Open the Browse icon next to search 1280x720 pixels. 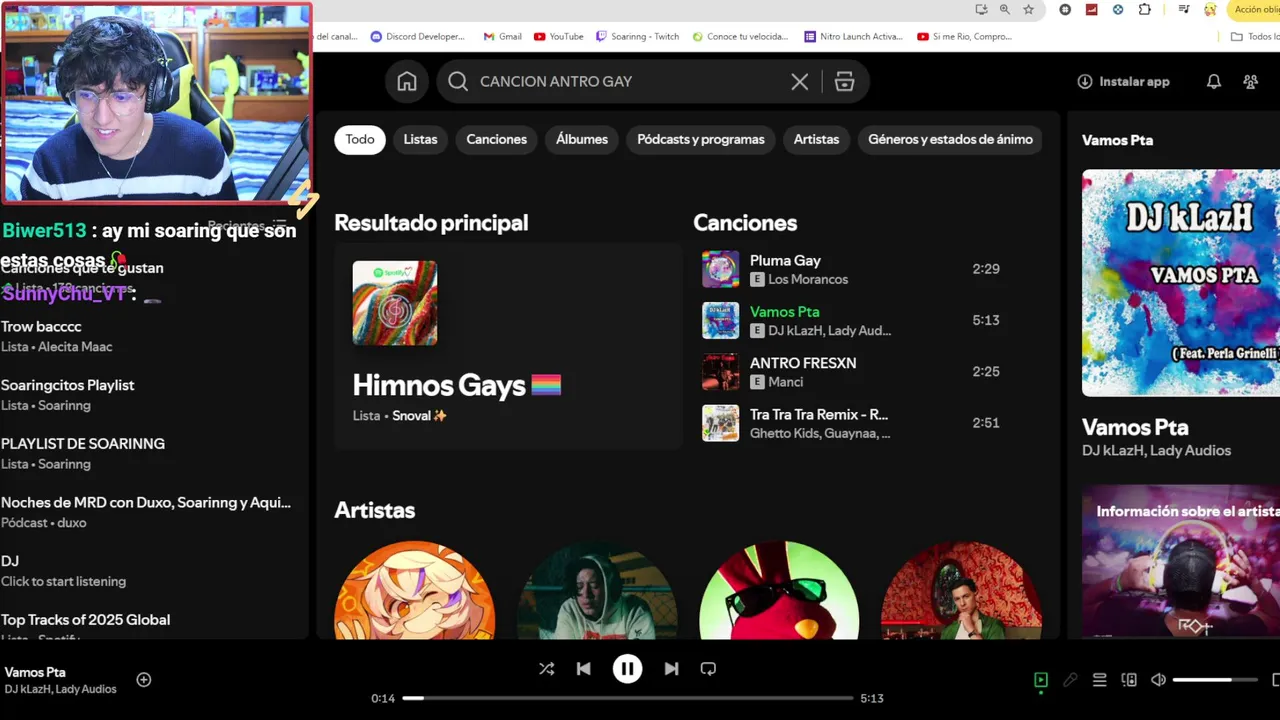coord(845,82)
